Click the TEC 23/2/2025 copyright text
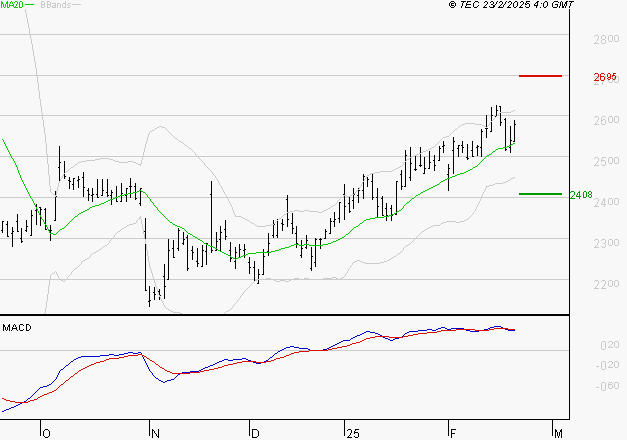The width and height of the screenshot is (627, 440). [511, 5]
